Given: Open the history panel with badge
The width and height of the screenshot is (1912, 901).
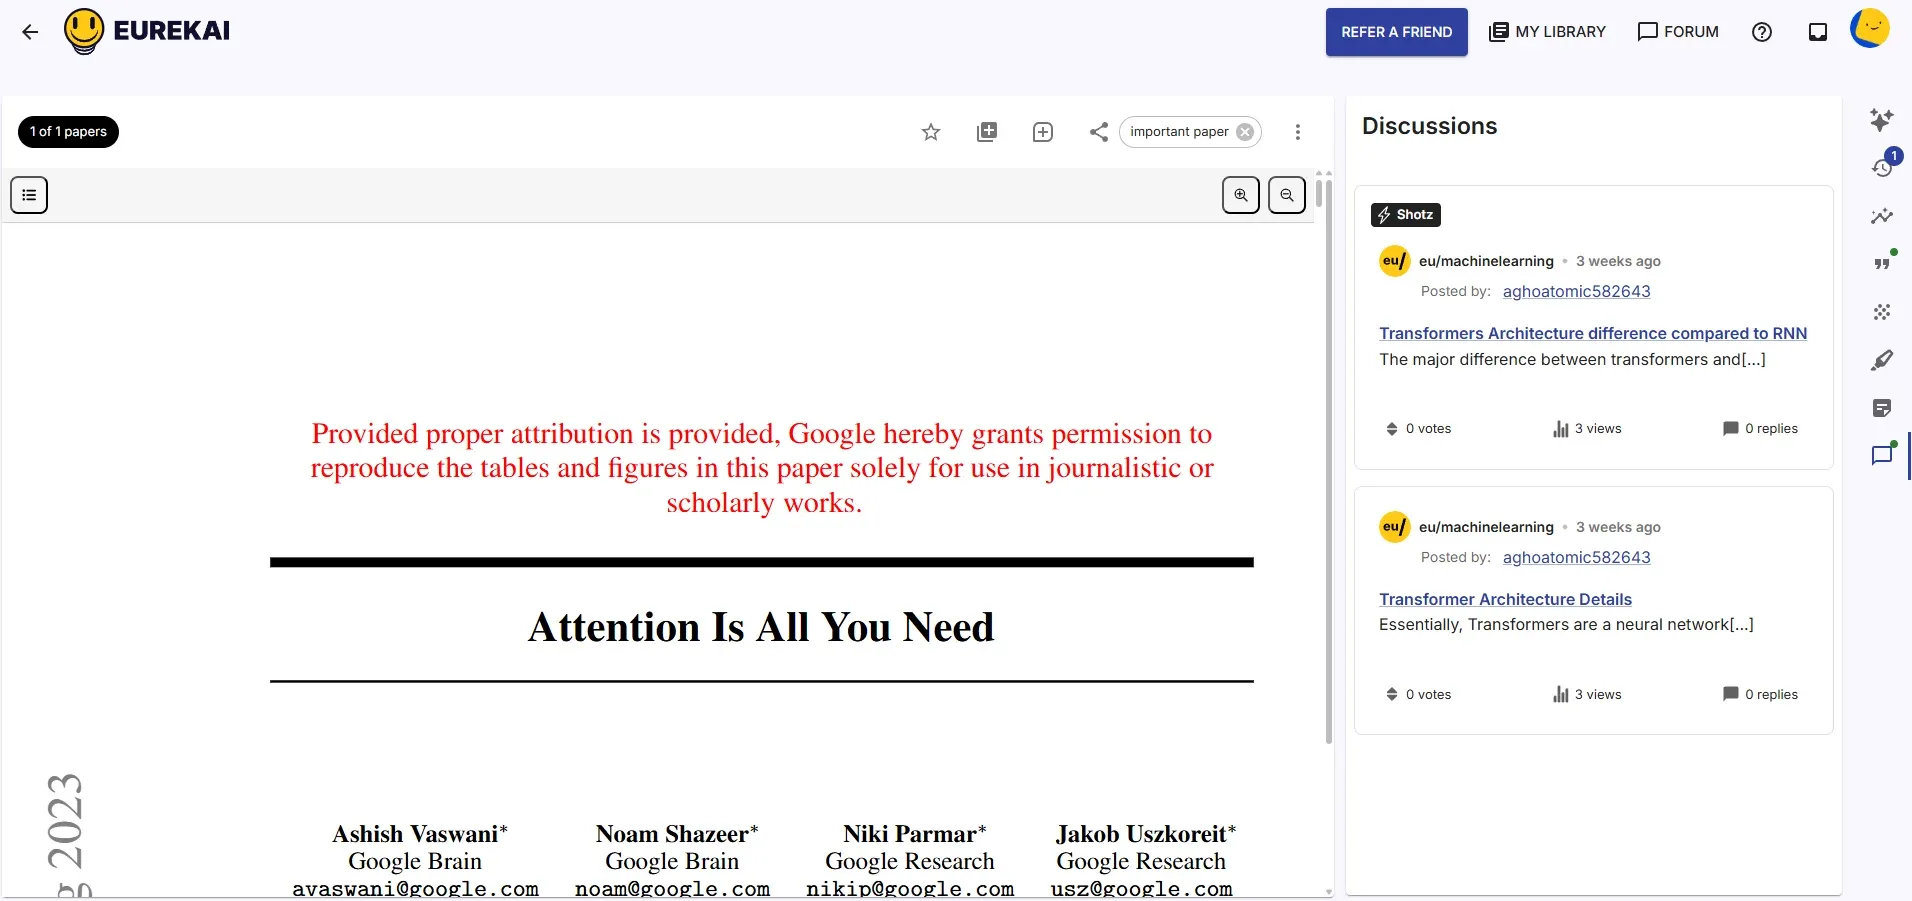Looking at the screenshot, I should click(x=1882, y=167).
